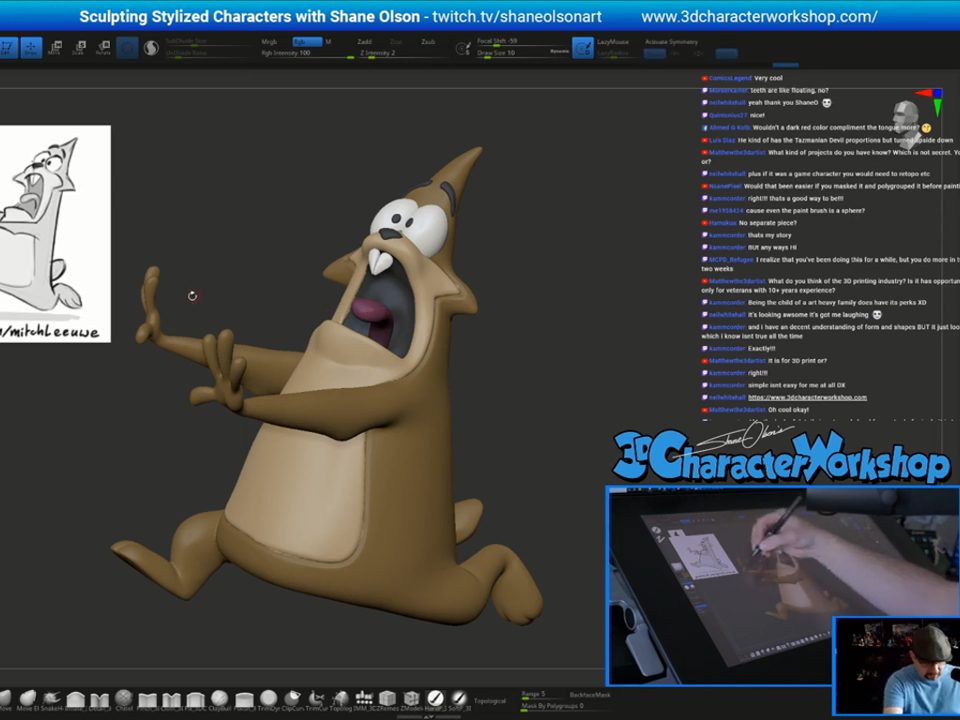Select the Topology brush

point(340,698)
